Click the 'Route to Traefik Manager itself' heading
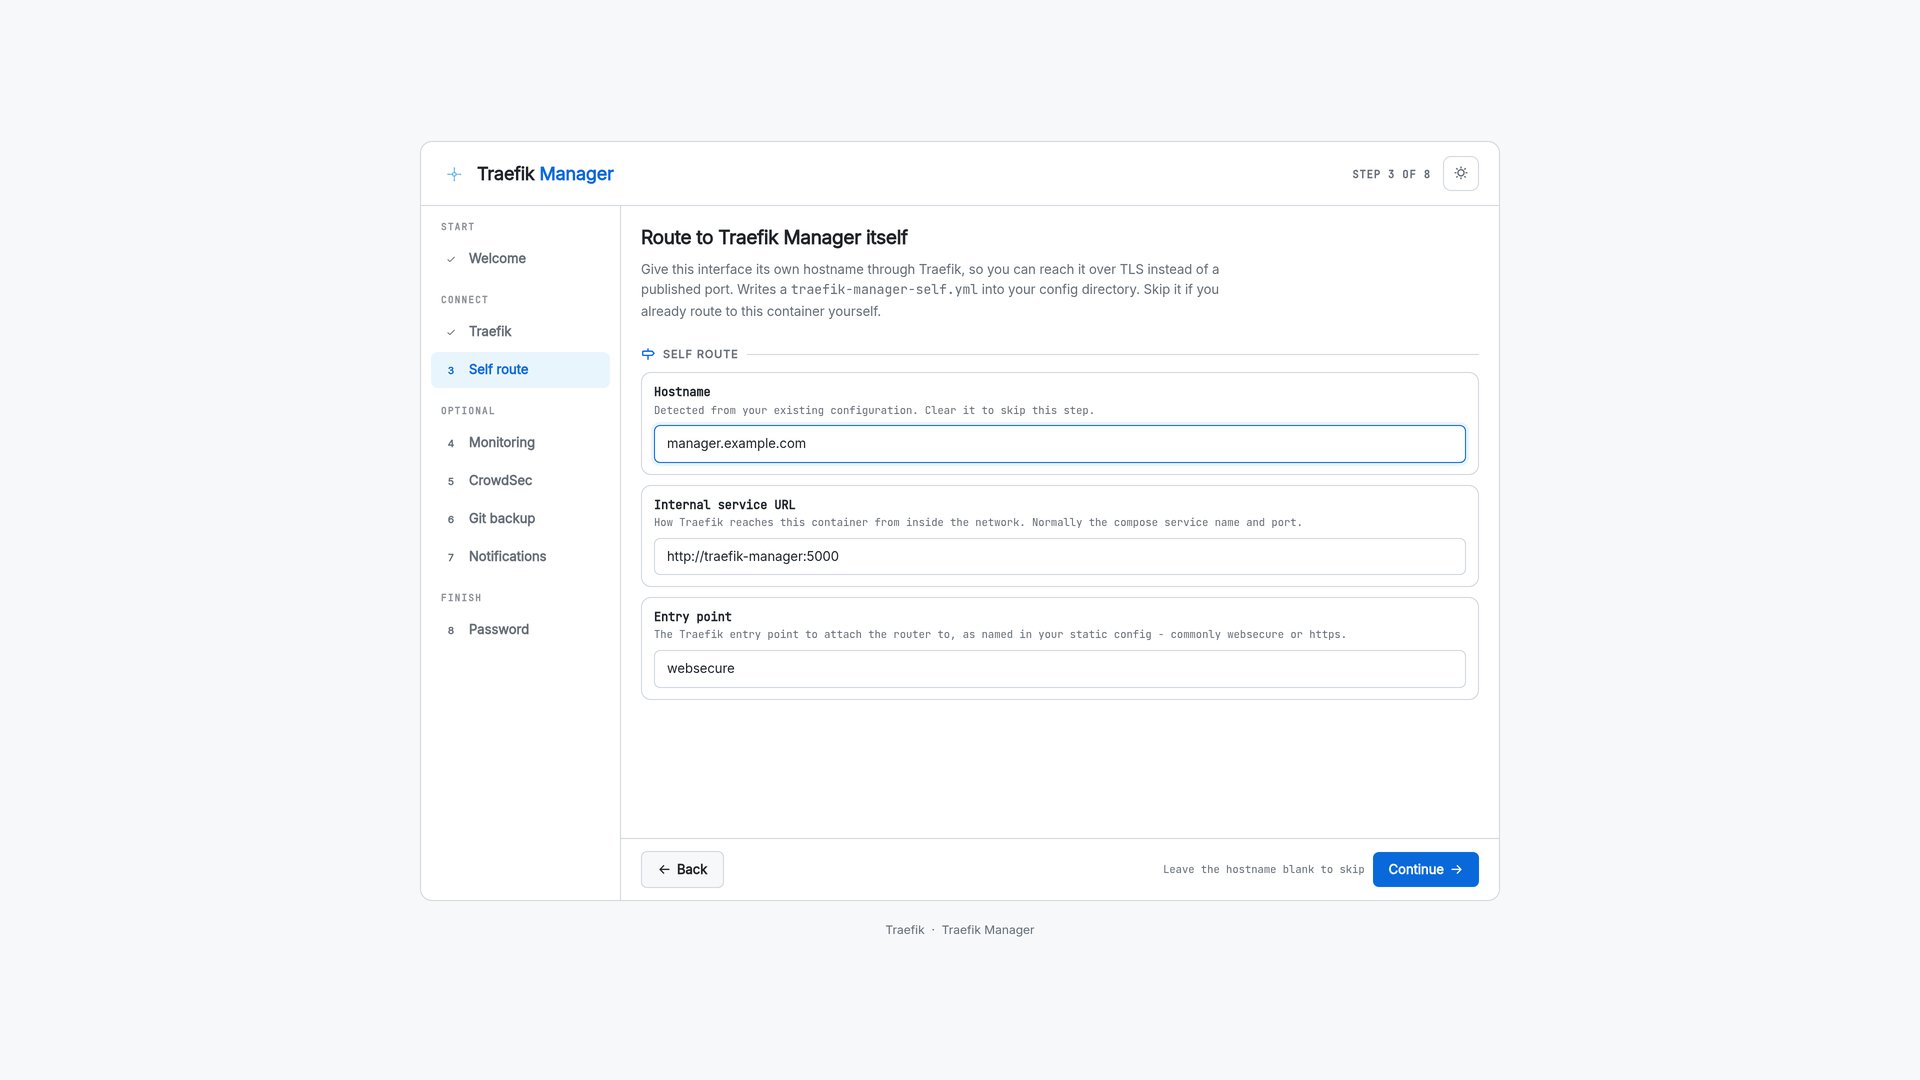This screenshot has width=1920, height=1080. (x=774, y=238)
